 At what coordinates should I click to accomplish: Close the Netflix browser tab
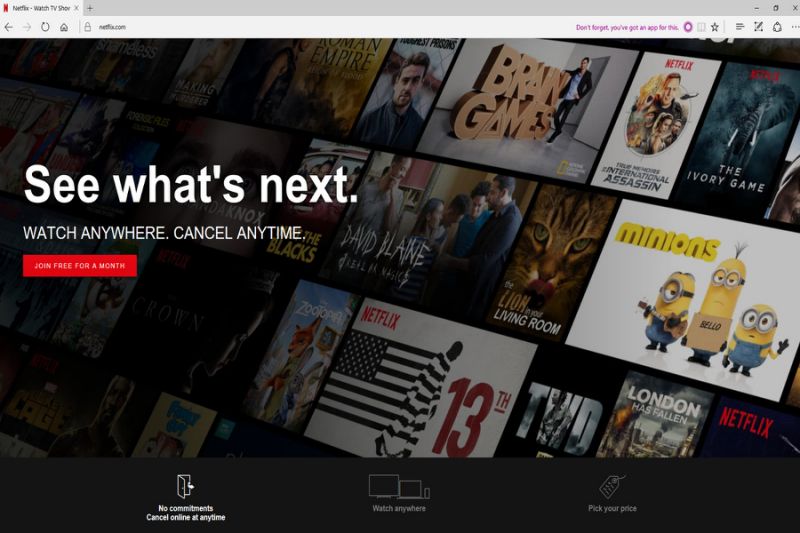coord(77,8)
